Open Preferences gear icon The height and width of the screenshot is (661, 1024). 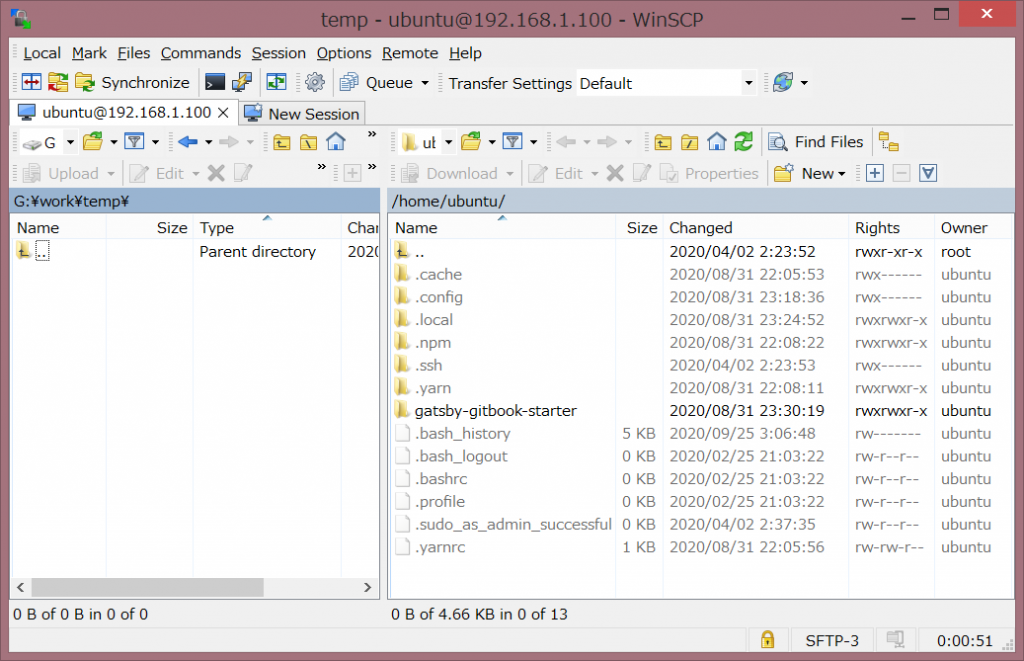[315, 82]
